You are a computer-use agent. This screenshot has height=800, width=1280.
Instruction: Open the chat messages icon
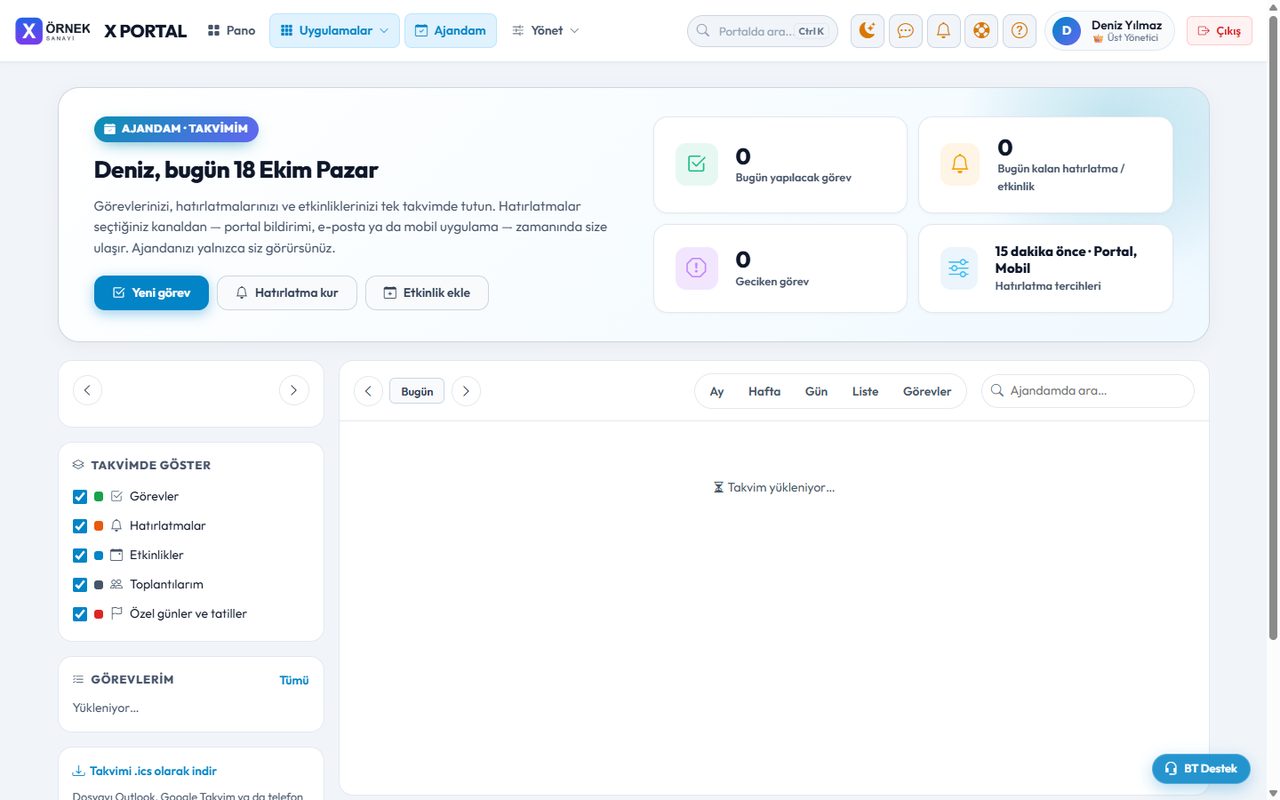point(905,31)
